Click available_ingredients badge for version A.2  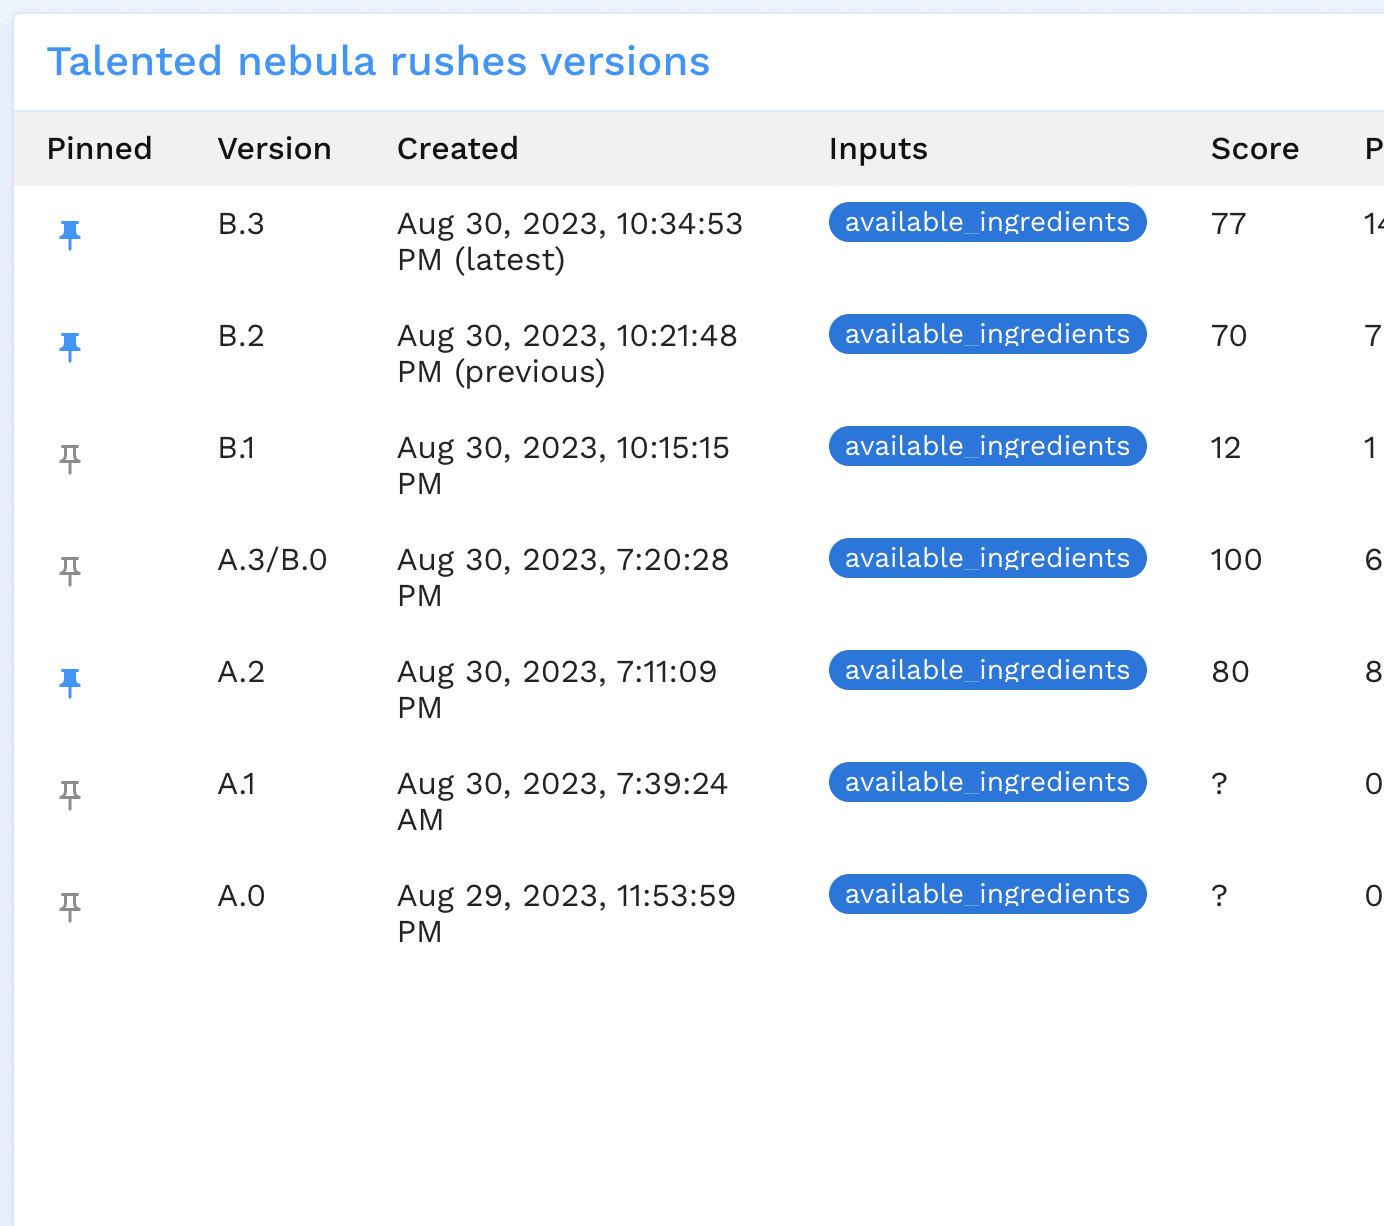987,670
